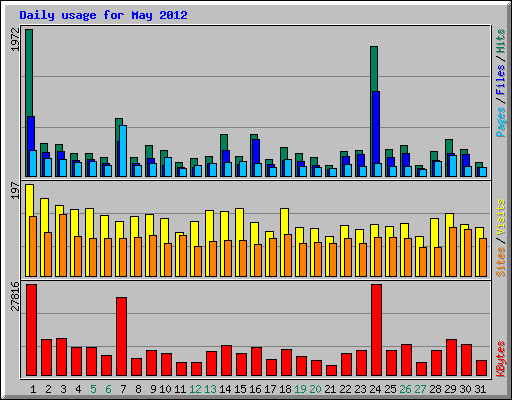The height and width of the screenshot is (400, 512).
Task: Click day label 31 on the x-axis
Action: pos(480,389)
